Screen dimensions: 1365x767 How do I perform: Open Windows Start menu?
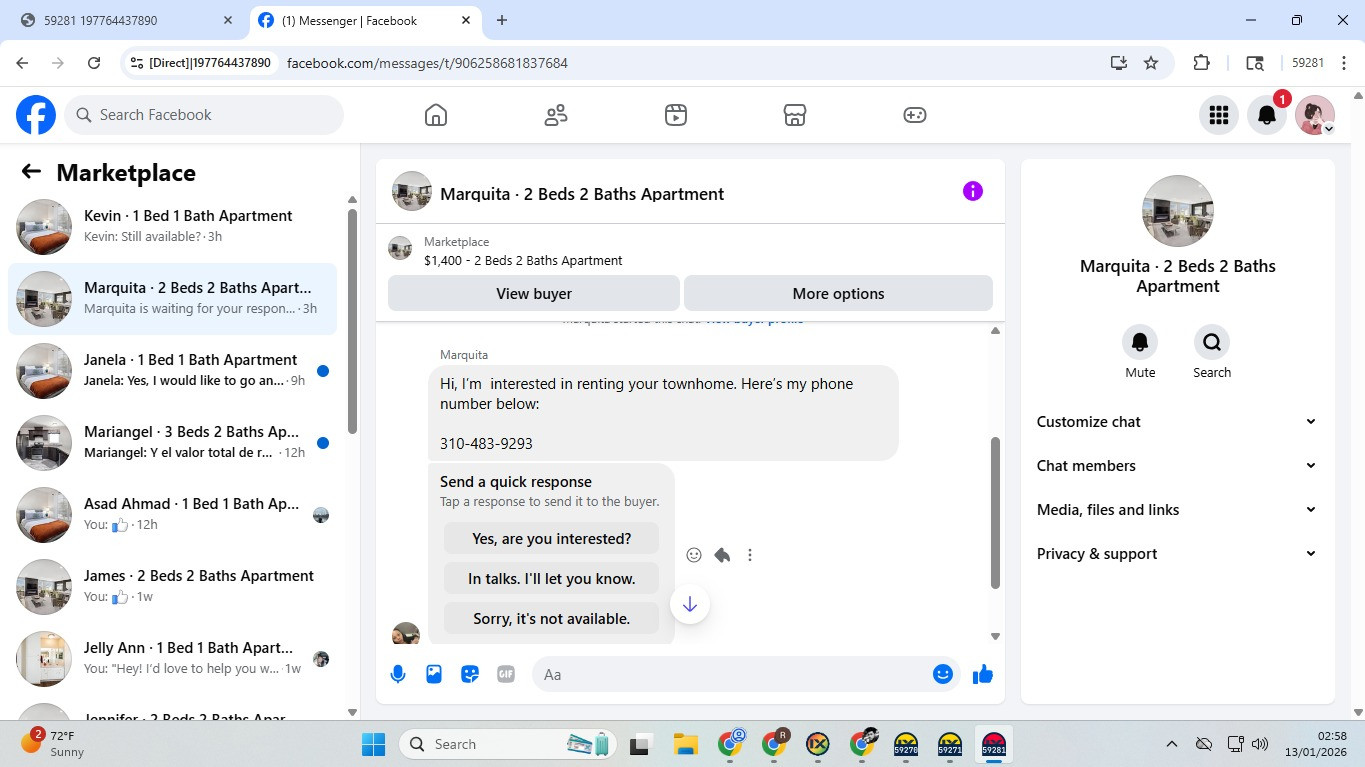[373, 745]
